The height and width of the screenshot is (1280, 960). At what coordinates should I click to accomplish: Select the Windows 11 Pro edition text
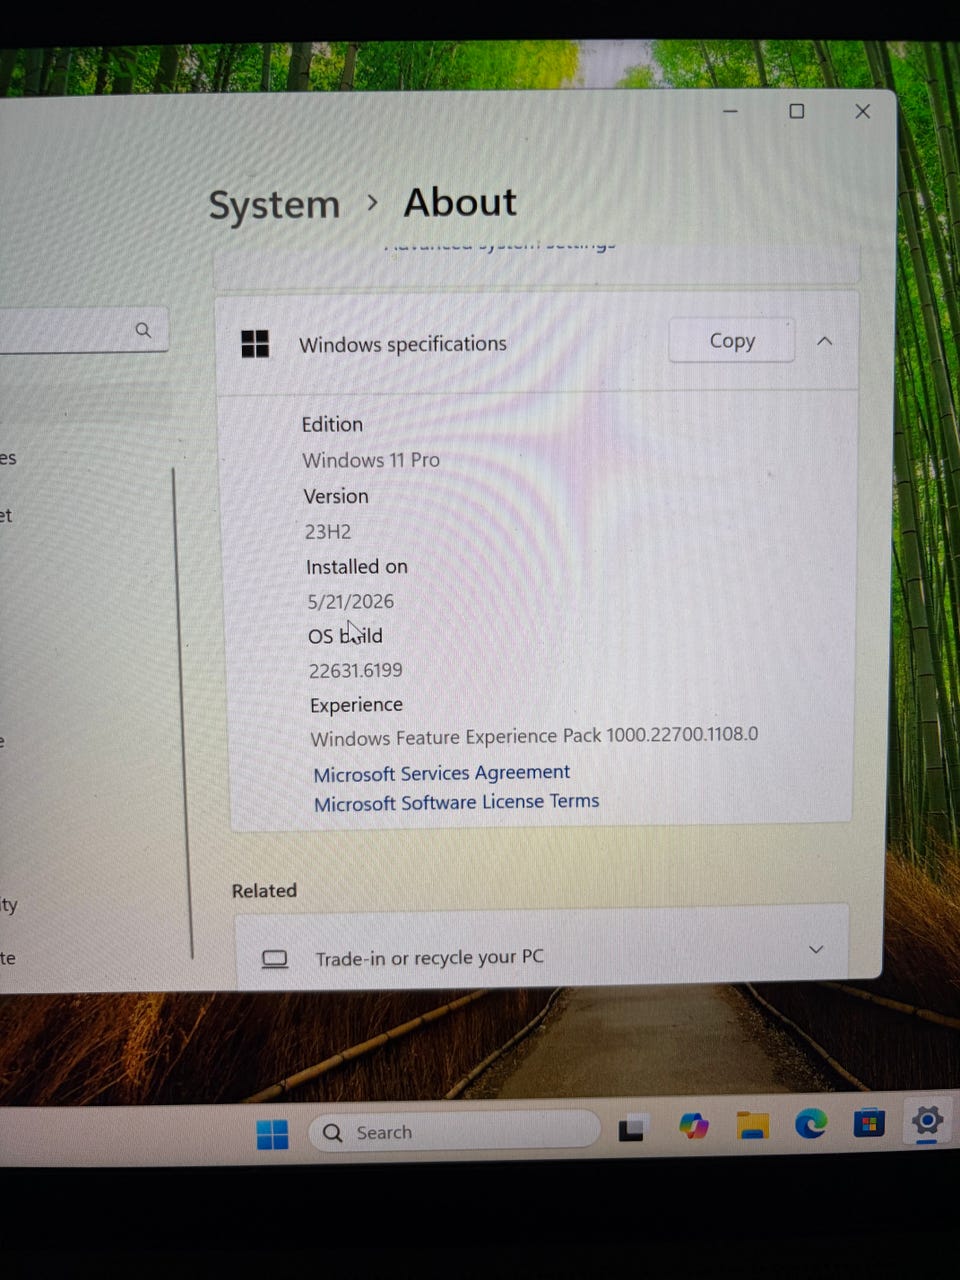coord(371,460)
